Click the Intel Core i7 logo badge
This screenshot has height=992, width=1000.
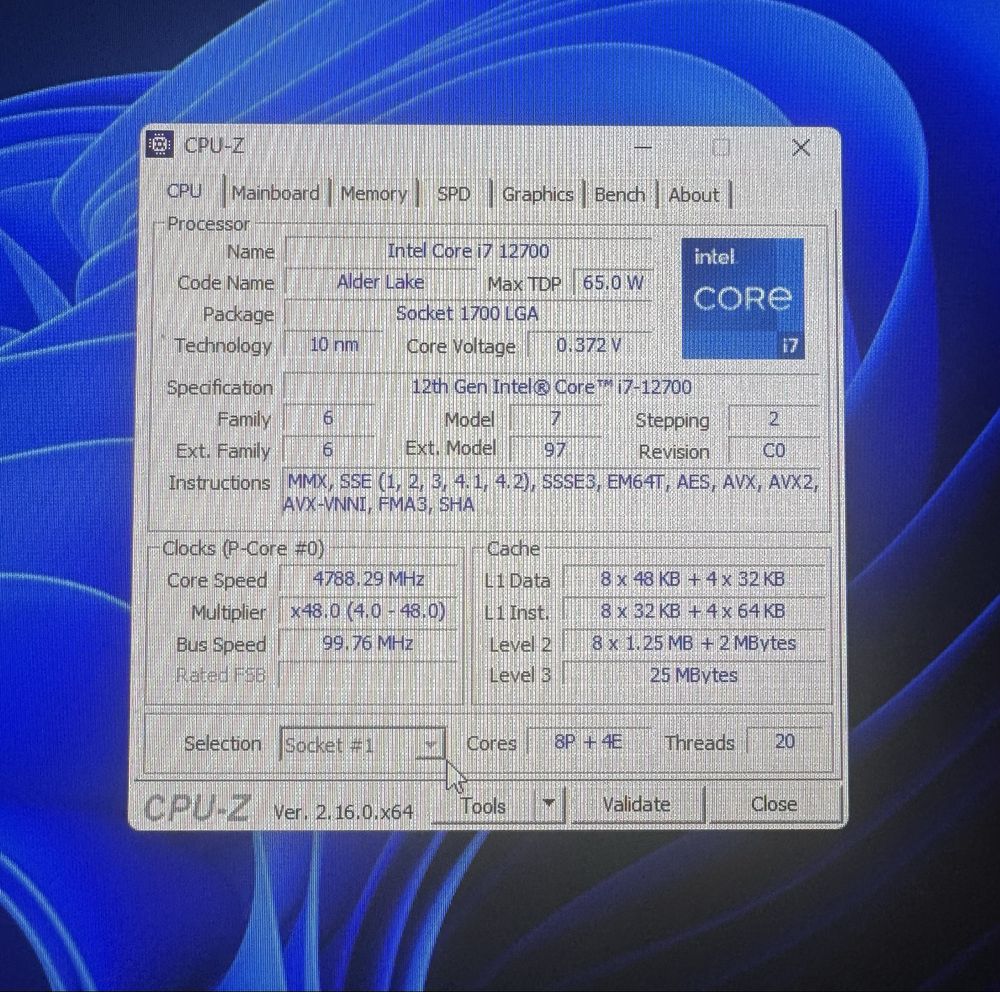tap(743, 298)
